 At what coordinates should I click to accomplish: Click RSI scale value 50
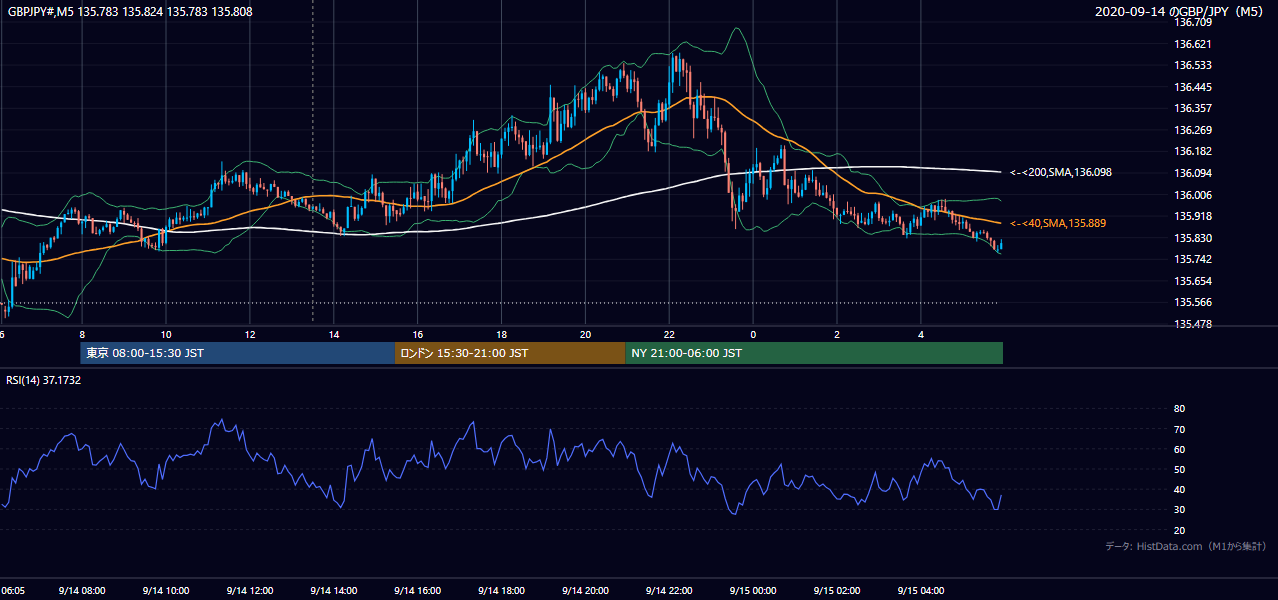[1180, 470]
